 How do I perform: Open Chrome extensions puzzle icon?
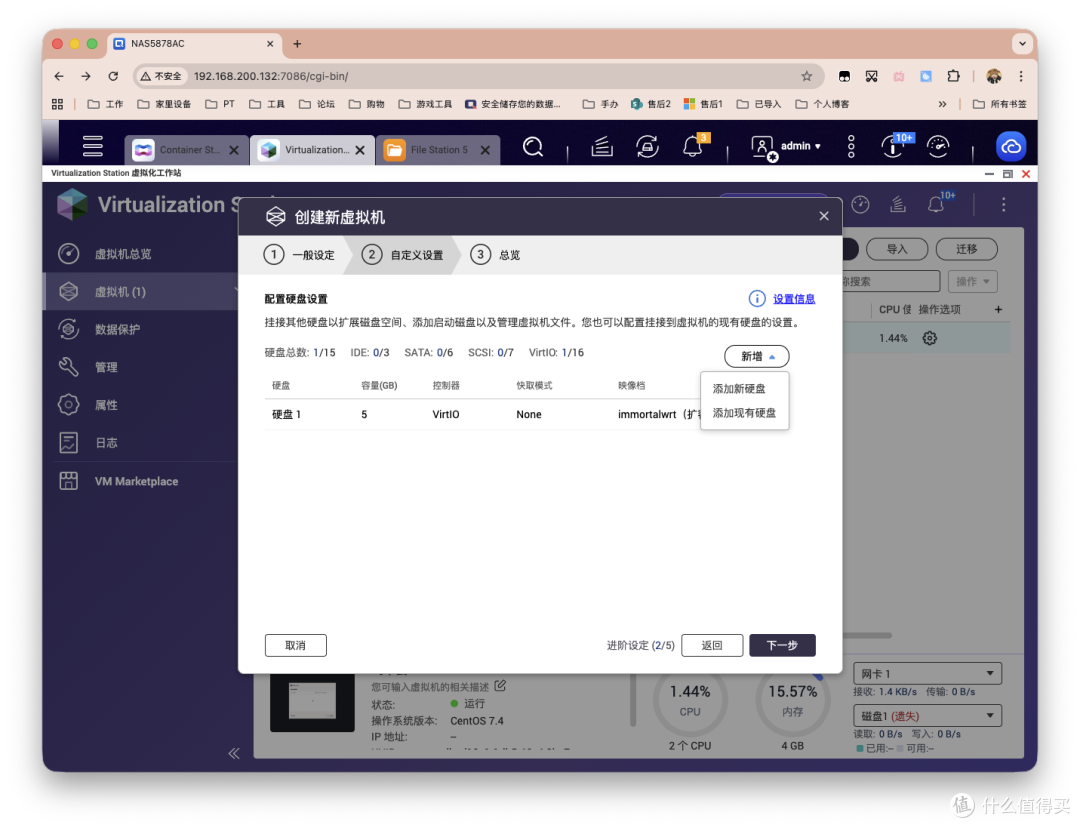pos(953,76)
